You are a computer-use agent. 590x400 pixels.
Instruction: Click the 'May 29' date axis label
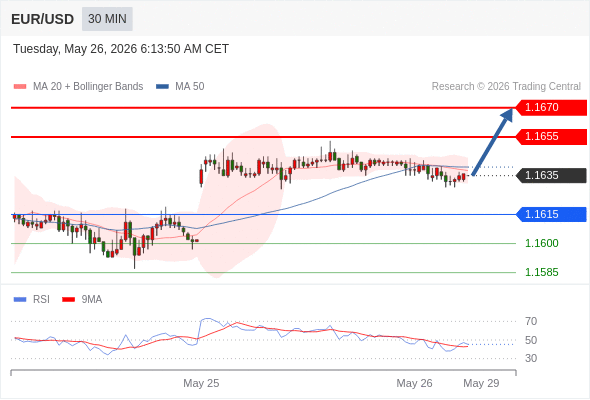tap(481, 383)
